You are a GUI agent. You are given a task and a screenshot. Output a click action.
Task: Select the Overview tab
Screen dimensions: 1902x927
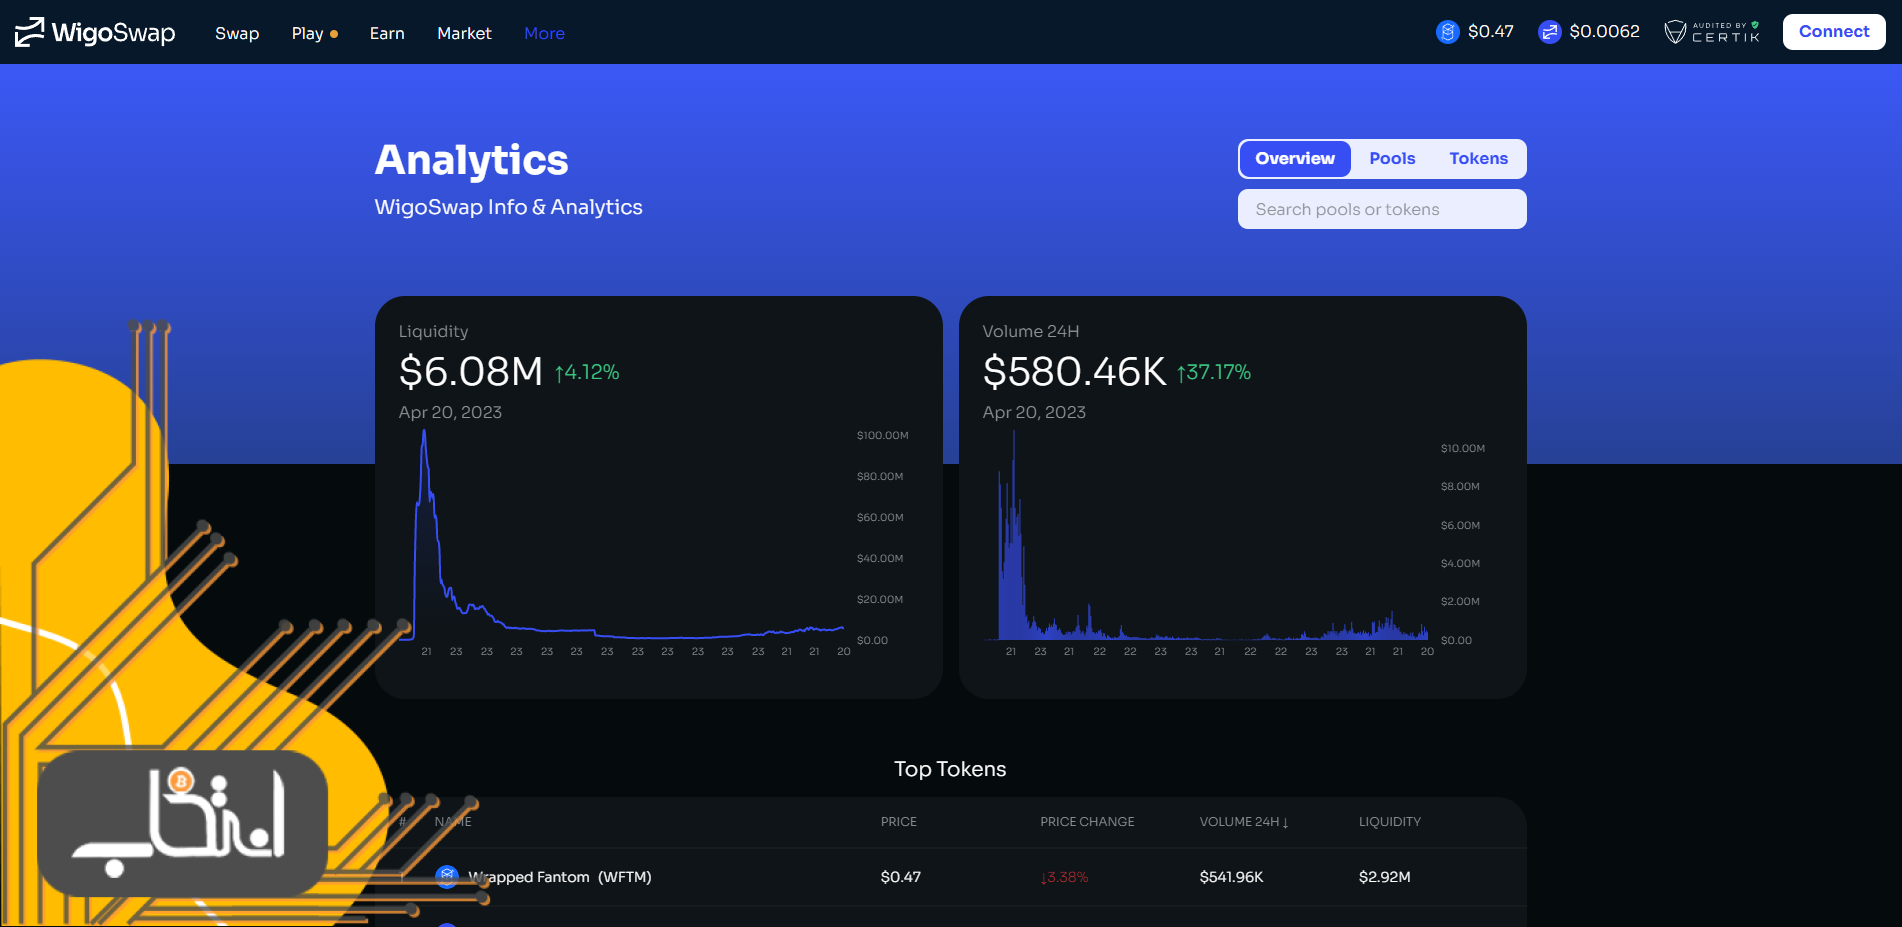tap(1295, 159)
